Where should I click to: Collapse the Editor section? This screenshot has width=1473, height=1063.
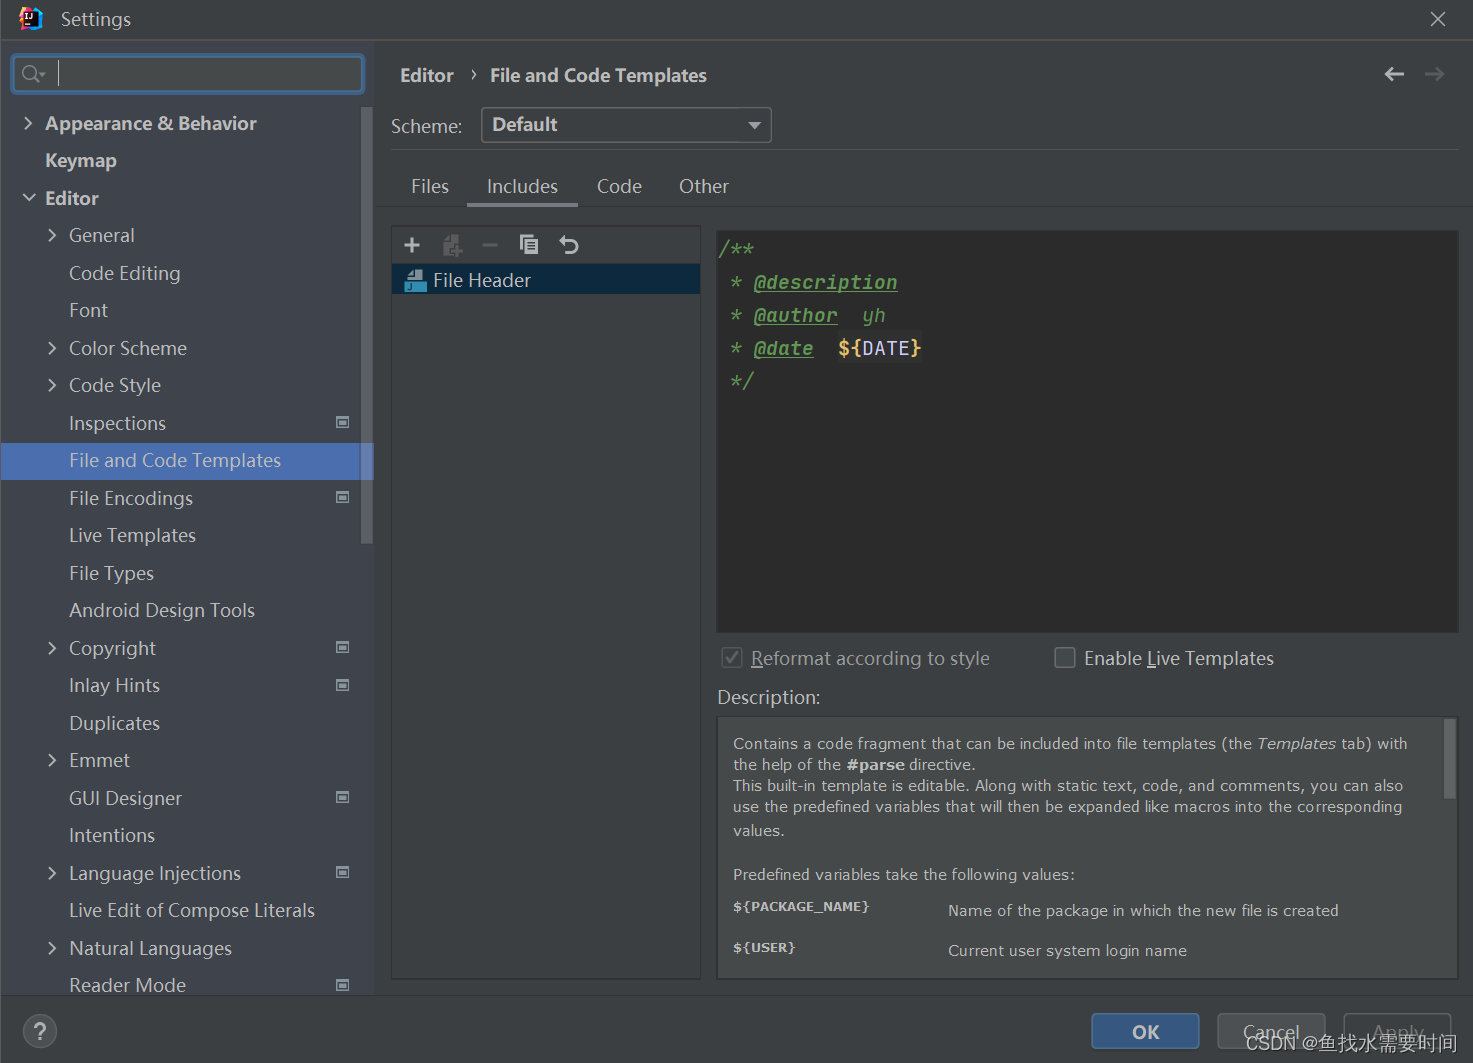[x=29, y=198]
